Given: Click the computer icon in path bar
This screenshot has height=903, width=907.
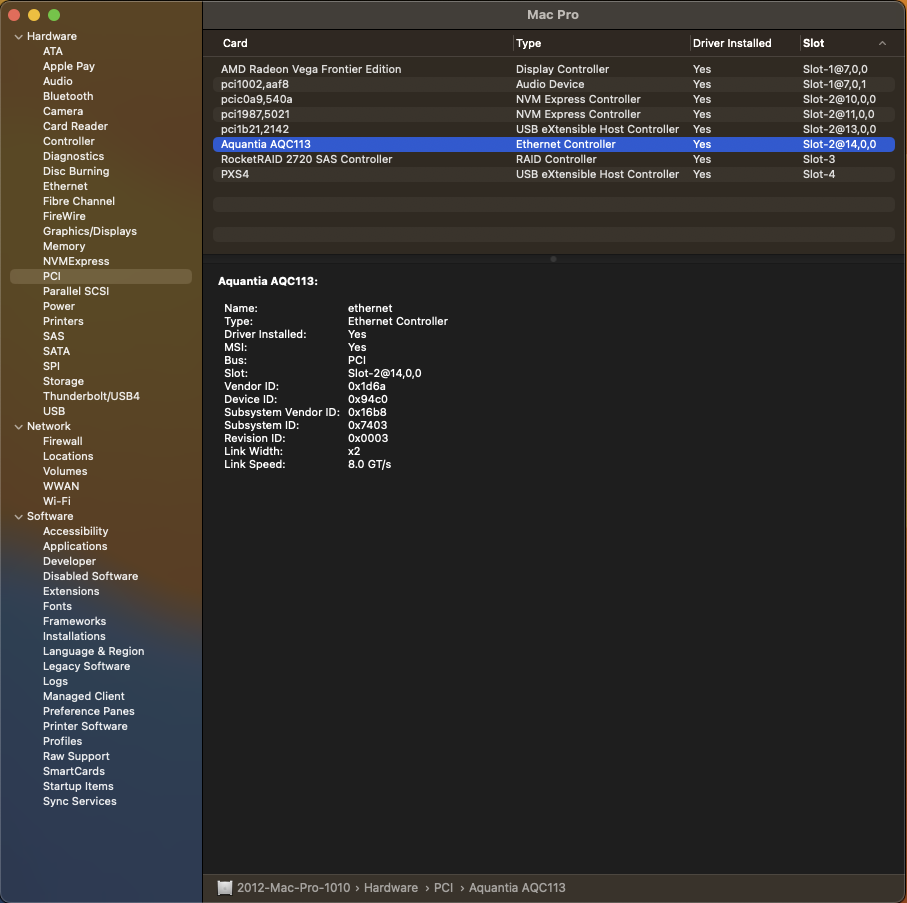Looking at the screenshot, I should pyautogui.click(x=224, y=887).
